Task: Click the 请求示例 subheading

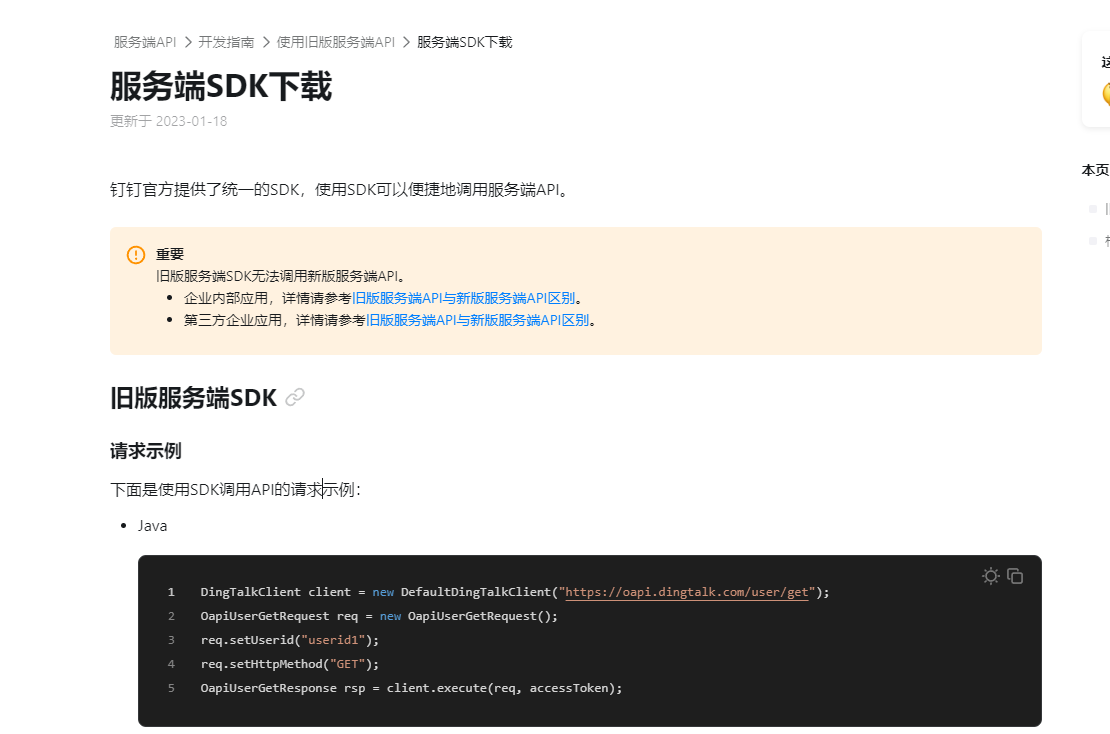Action: [146, 451]
